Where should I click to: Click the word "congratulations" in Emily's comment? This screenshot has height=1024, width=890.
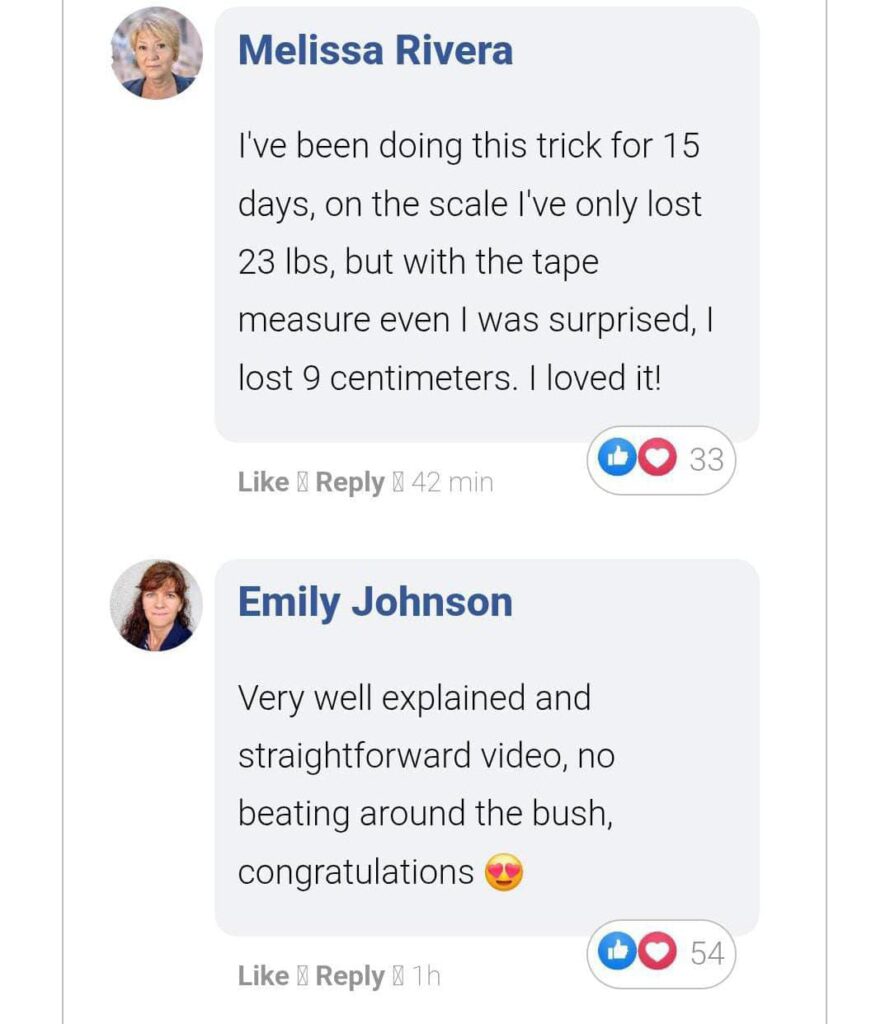(x=355, y=873)
